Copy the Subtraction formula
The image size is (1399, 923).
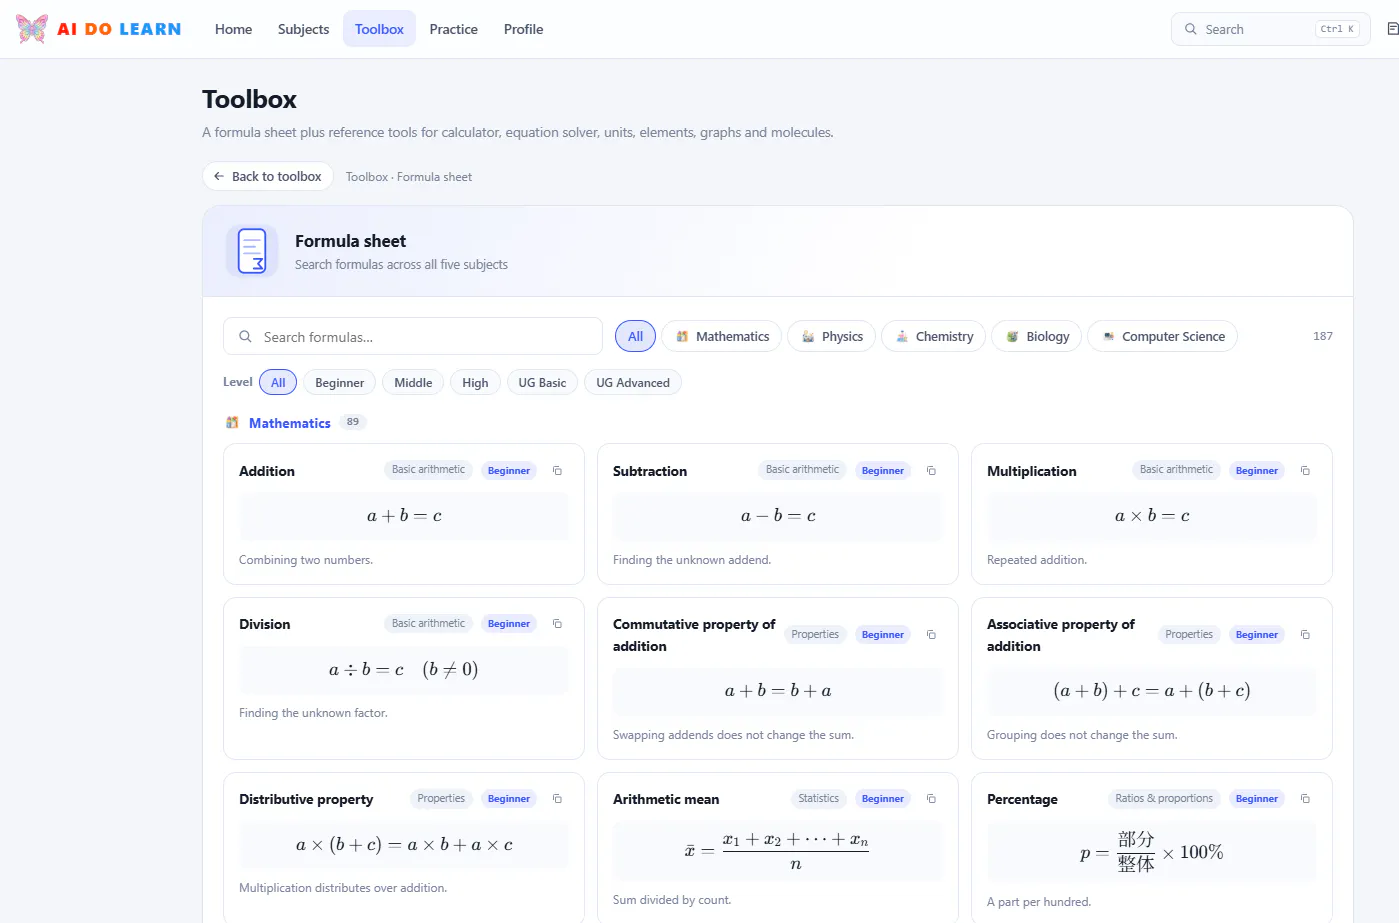tap(931, 471)
